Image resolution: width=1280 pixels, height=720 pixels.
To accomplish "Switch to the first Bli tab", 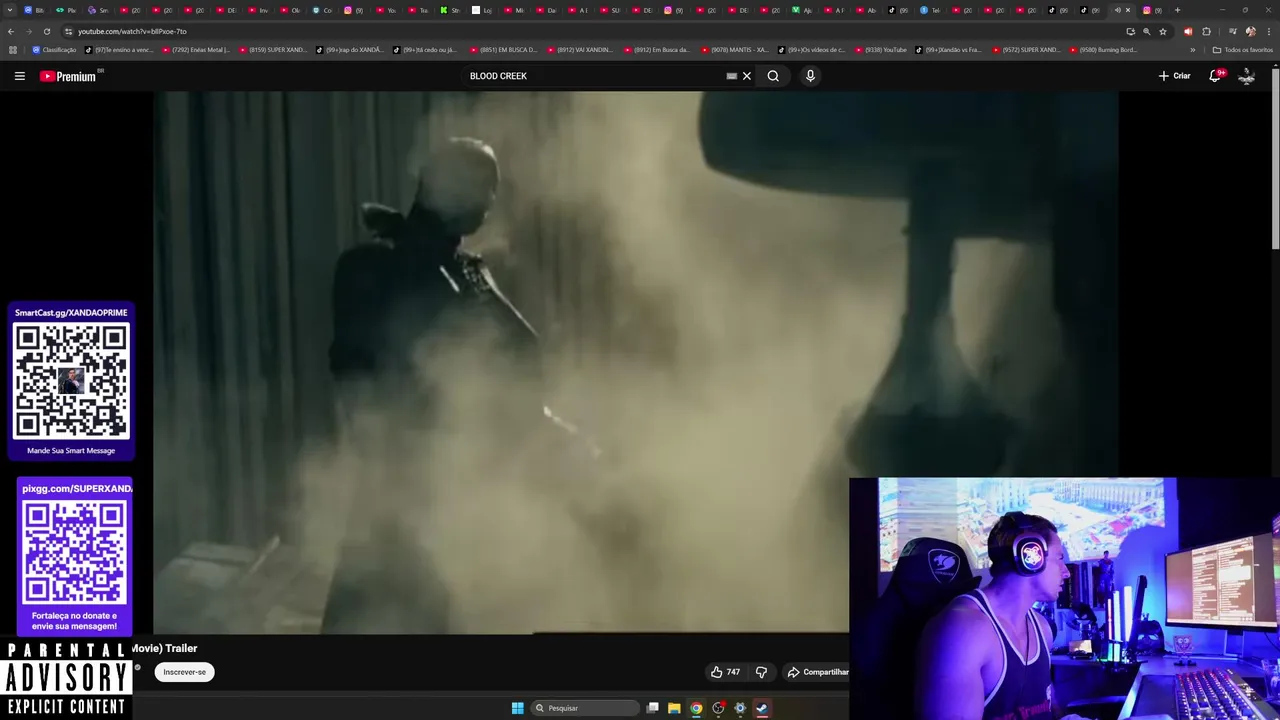I will [34, 10].
